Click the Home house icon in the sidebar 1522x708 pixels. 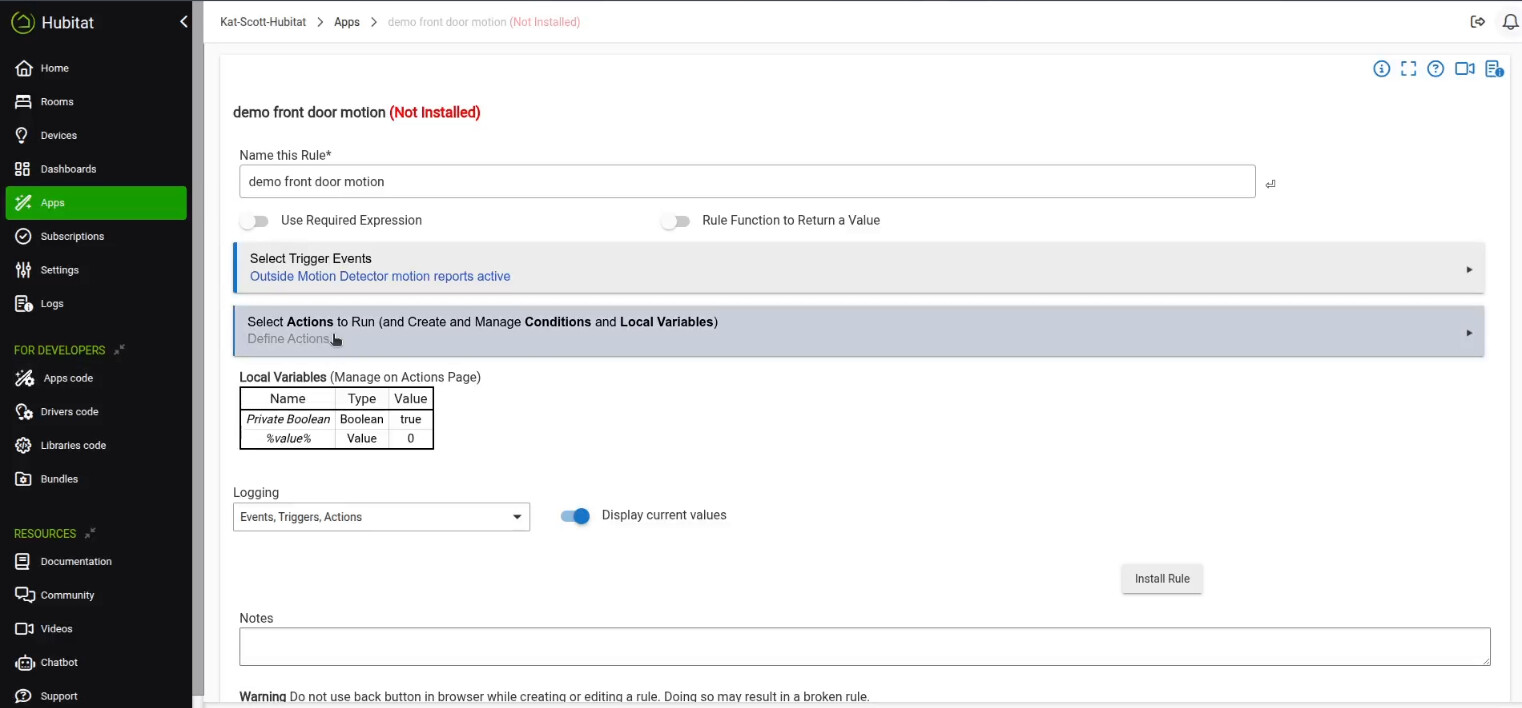tap(23, 68)
